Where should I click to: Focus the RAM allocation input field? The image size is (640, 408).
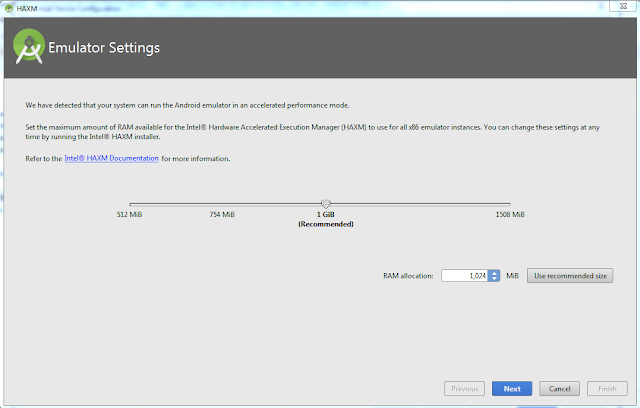(464, 276)
